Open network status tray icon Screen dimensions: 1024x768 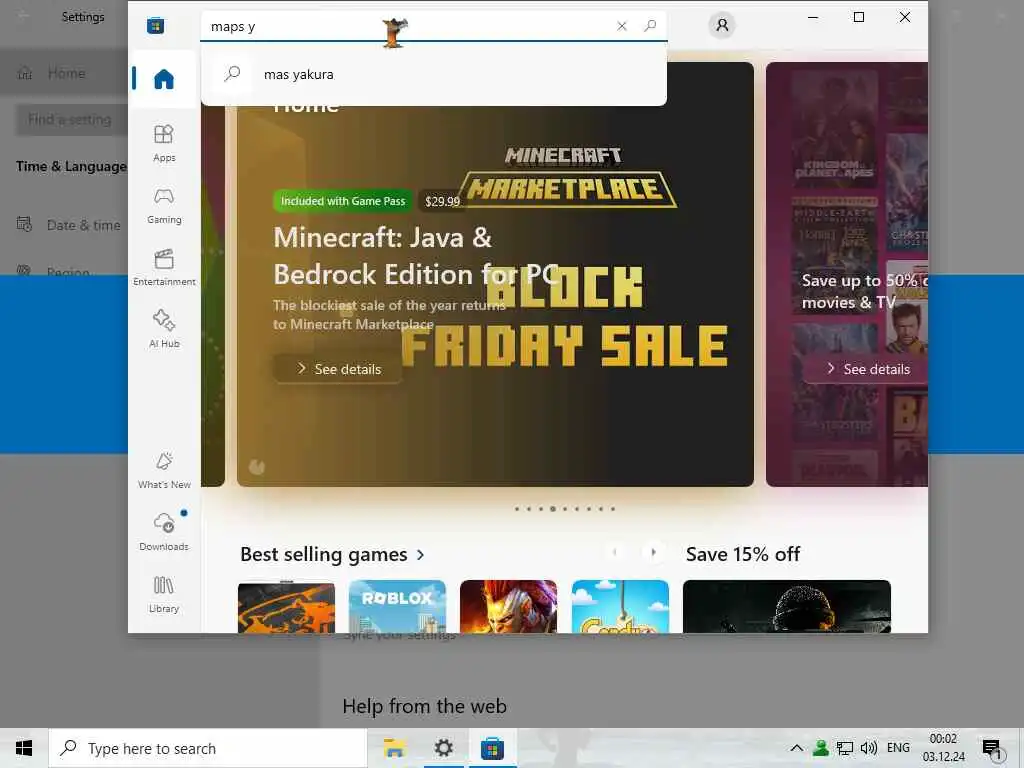click(x=845, y=748)
